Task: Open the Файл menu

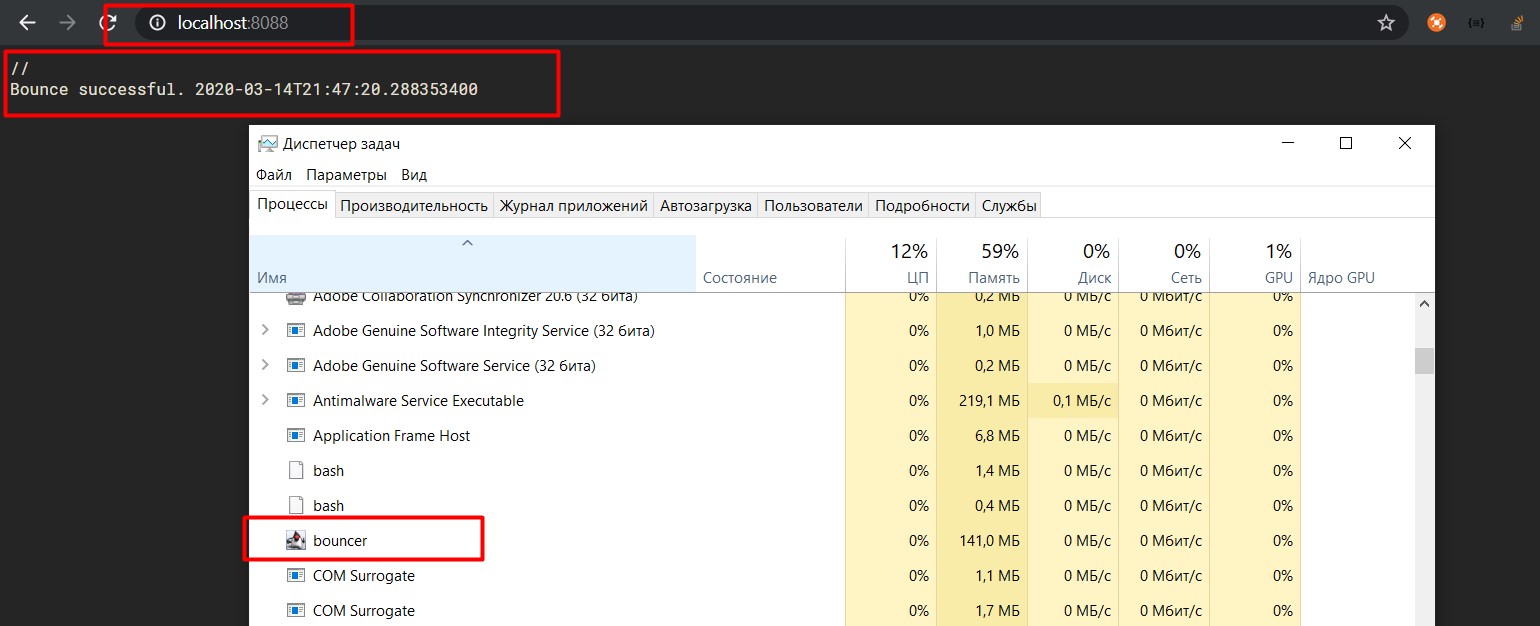Action: tap(273, 174)
